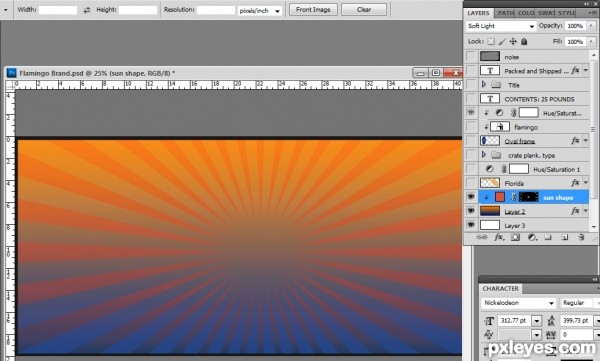Lock layer position with the move icon
This screenshot has height=361, width=600.
[513, 41]
